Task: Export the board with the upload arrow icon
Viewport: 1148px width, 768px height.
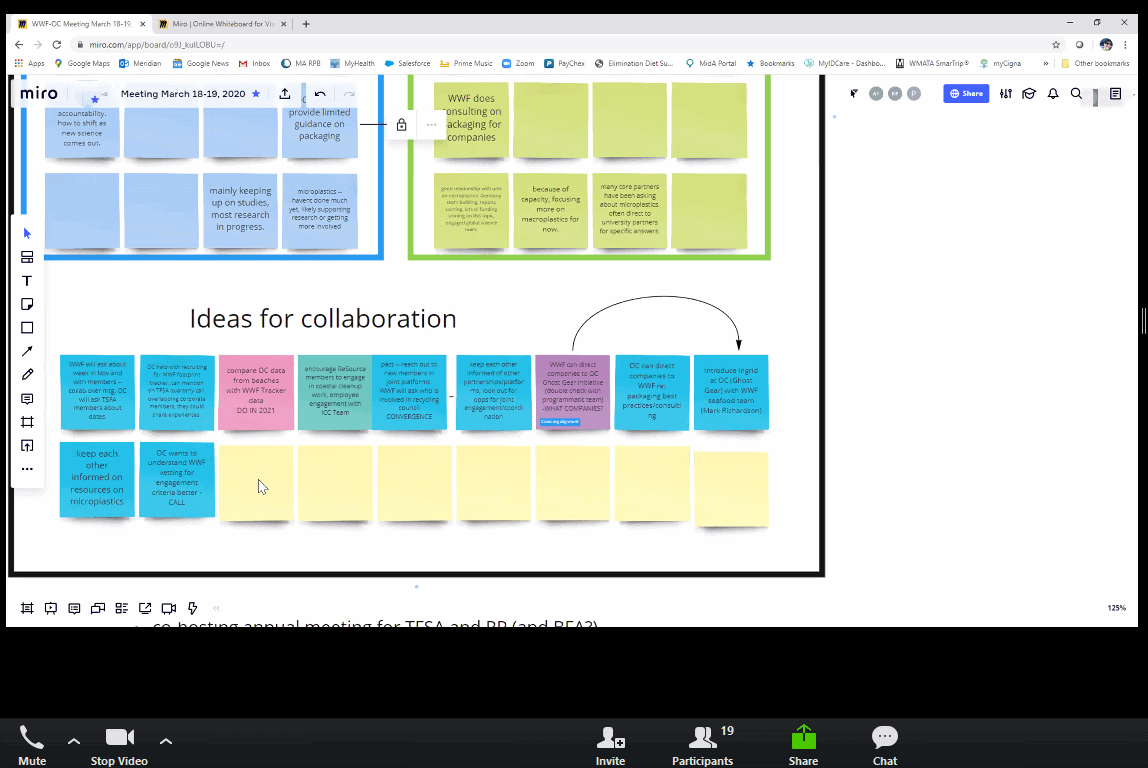Action: tap(285, 94)
